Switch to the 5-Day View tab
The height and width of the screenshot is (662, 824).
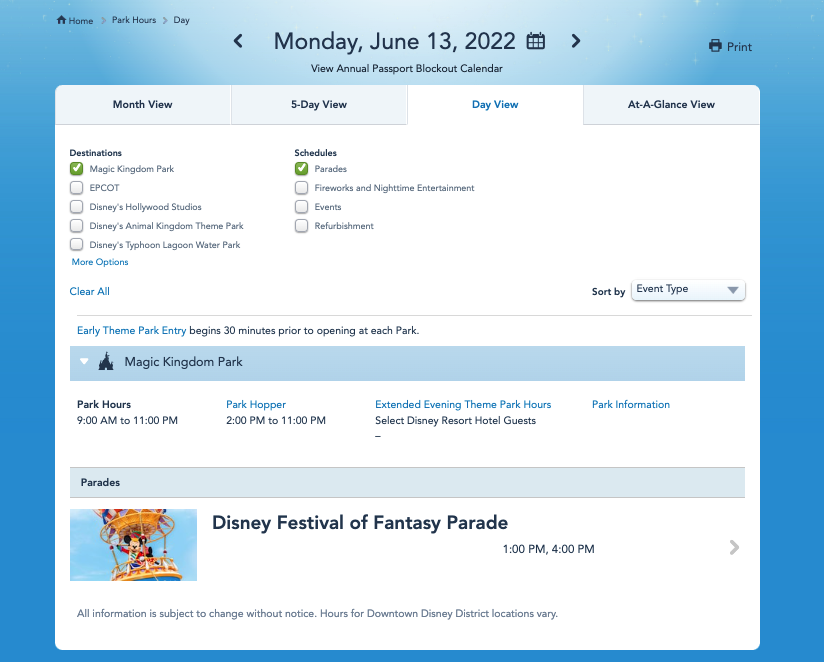click(319, 105)
